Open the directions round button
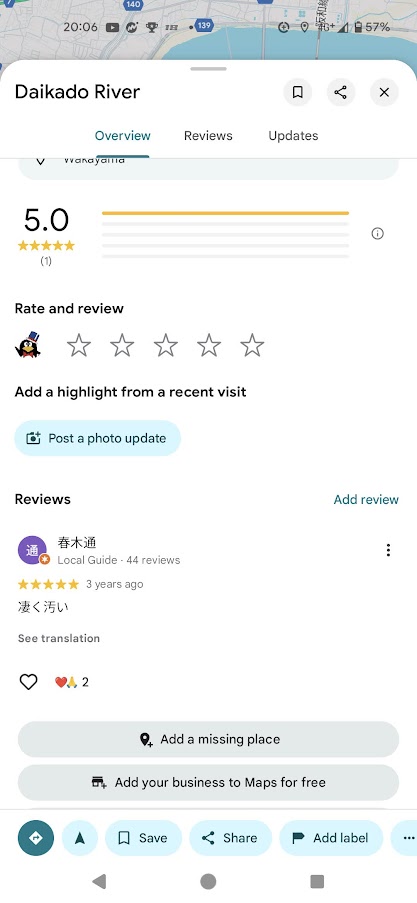Viewport: 417px width, 903px height. pyautogui.click(x=36, y=838)
